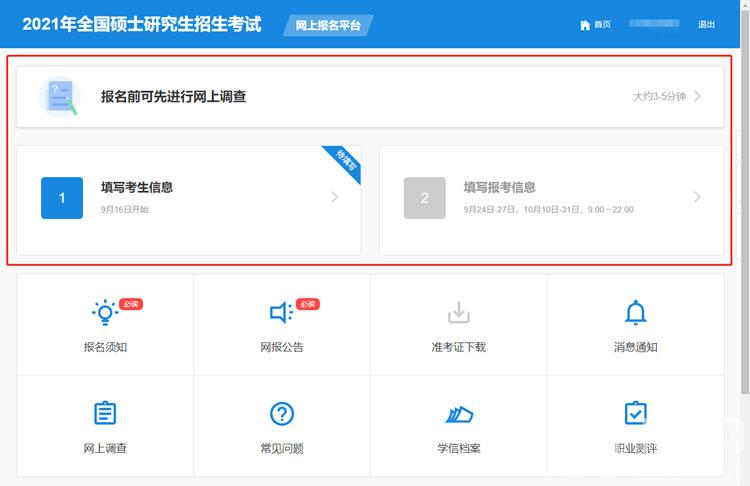The image size is (750, 486).
Task: Click the online survey document icon
Action: click(60, 97)
